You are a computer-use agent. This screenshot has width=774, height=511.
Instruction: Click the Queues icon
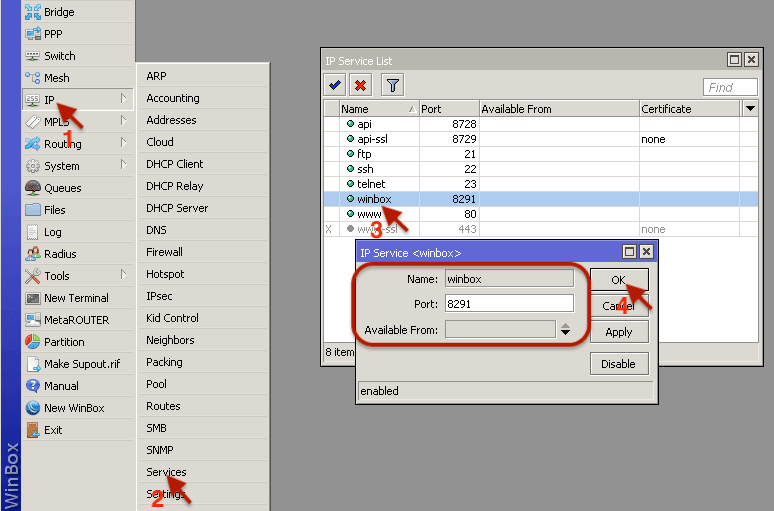point(33,188)
